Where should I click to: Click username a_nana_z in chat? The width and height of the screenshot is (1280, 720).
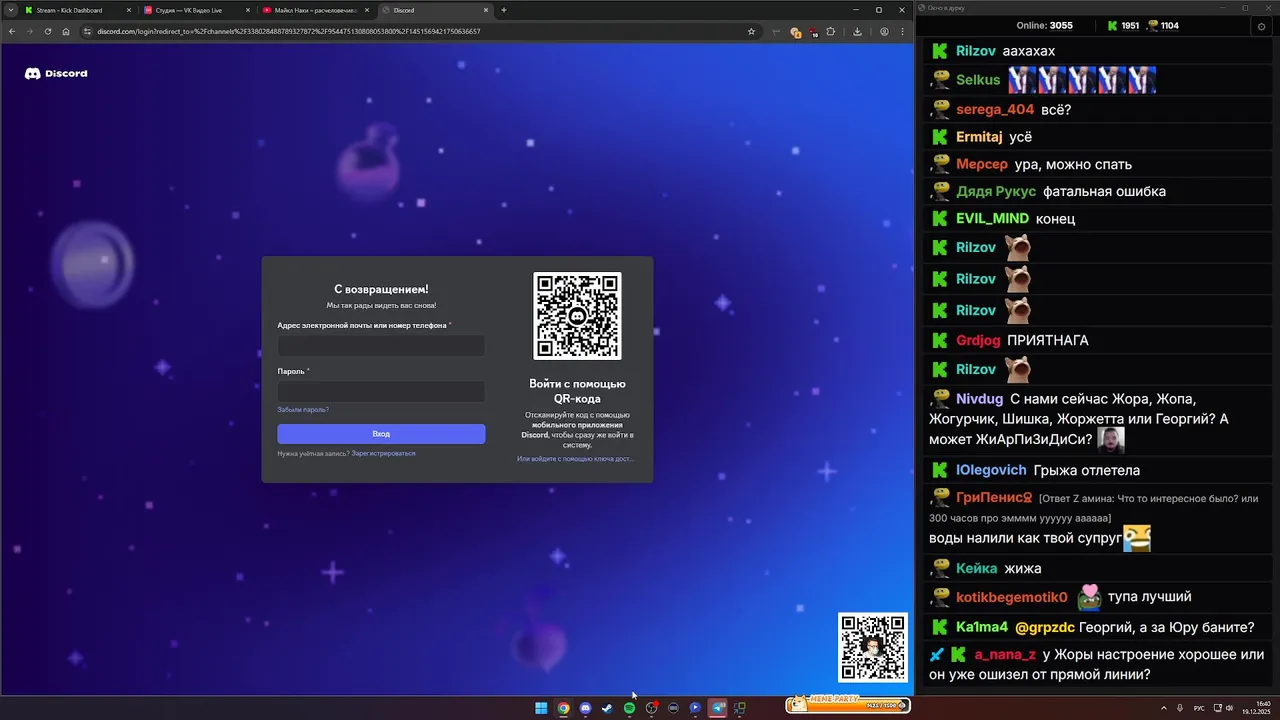(x=1005, y=655)
